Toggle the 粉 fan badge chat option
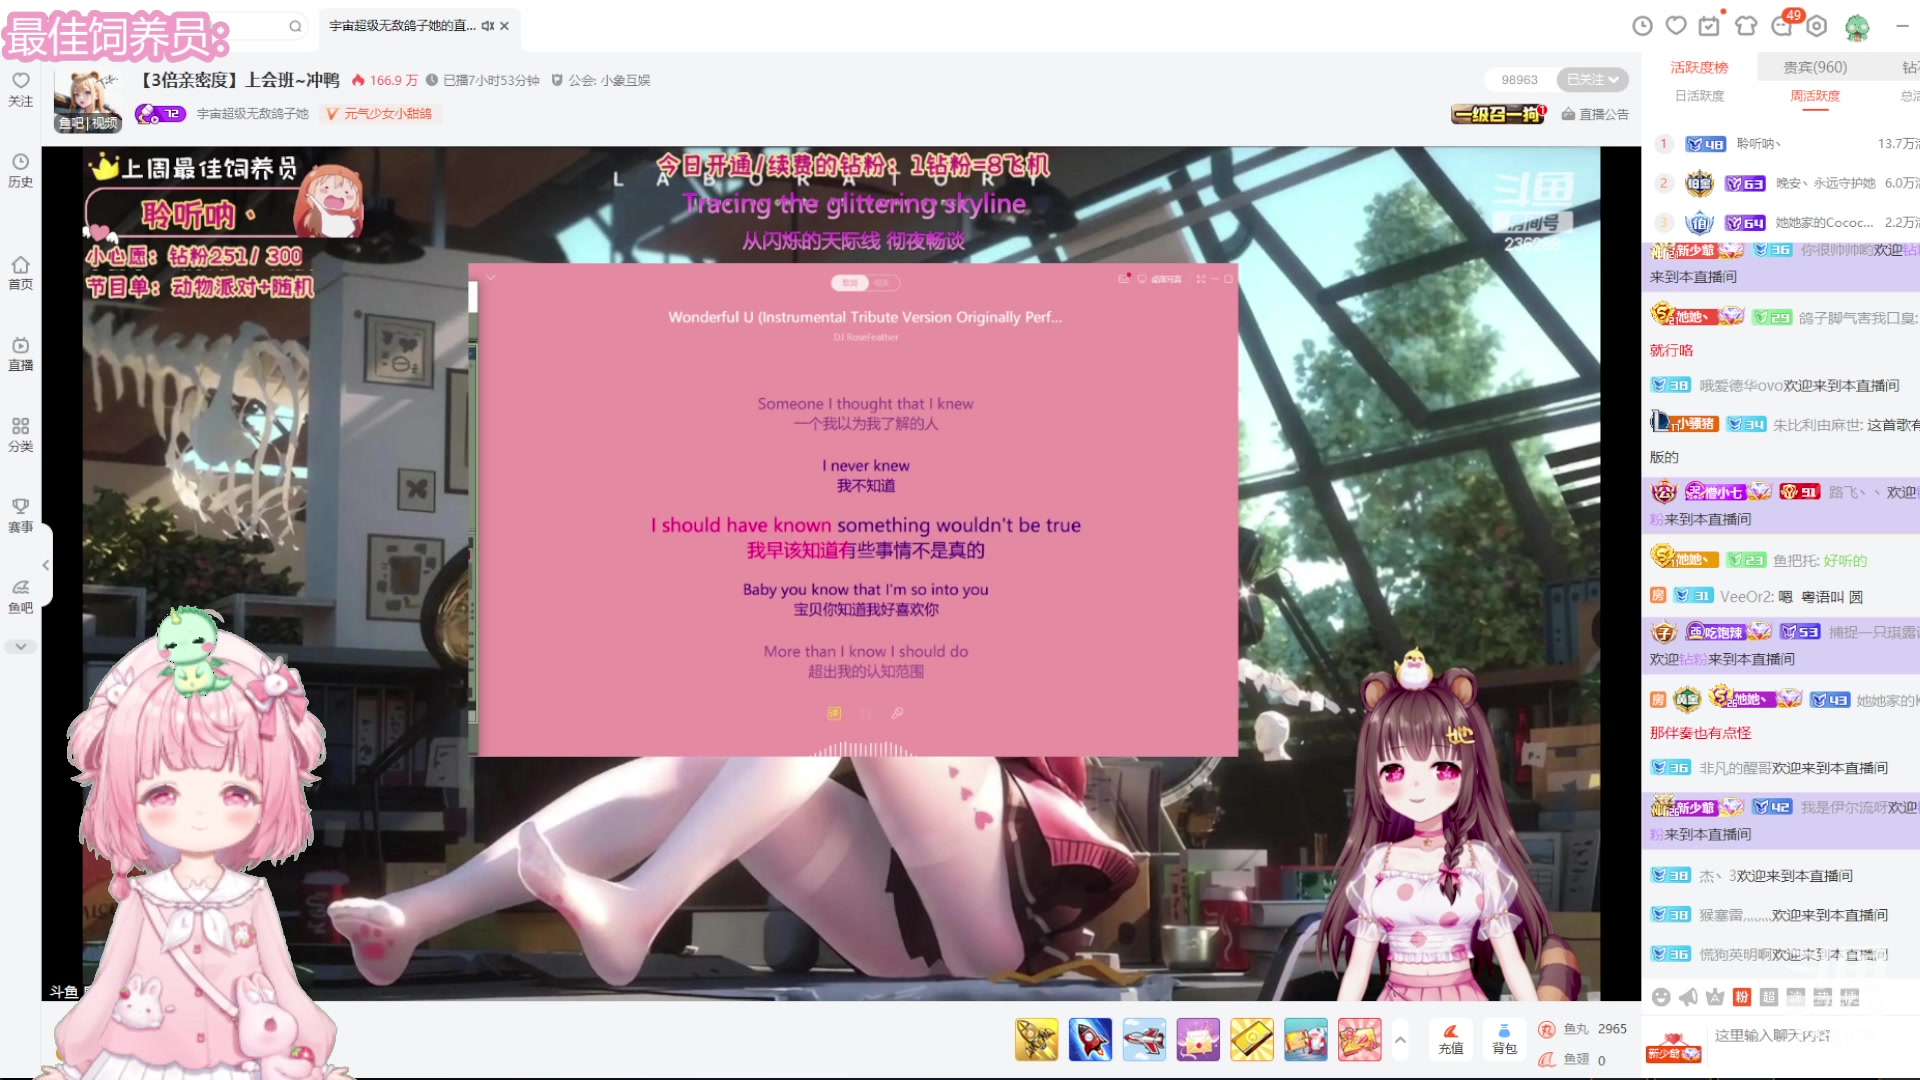1920x1080 pixels. [x=1742, y=997]
